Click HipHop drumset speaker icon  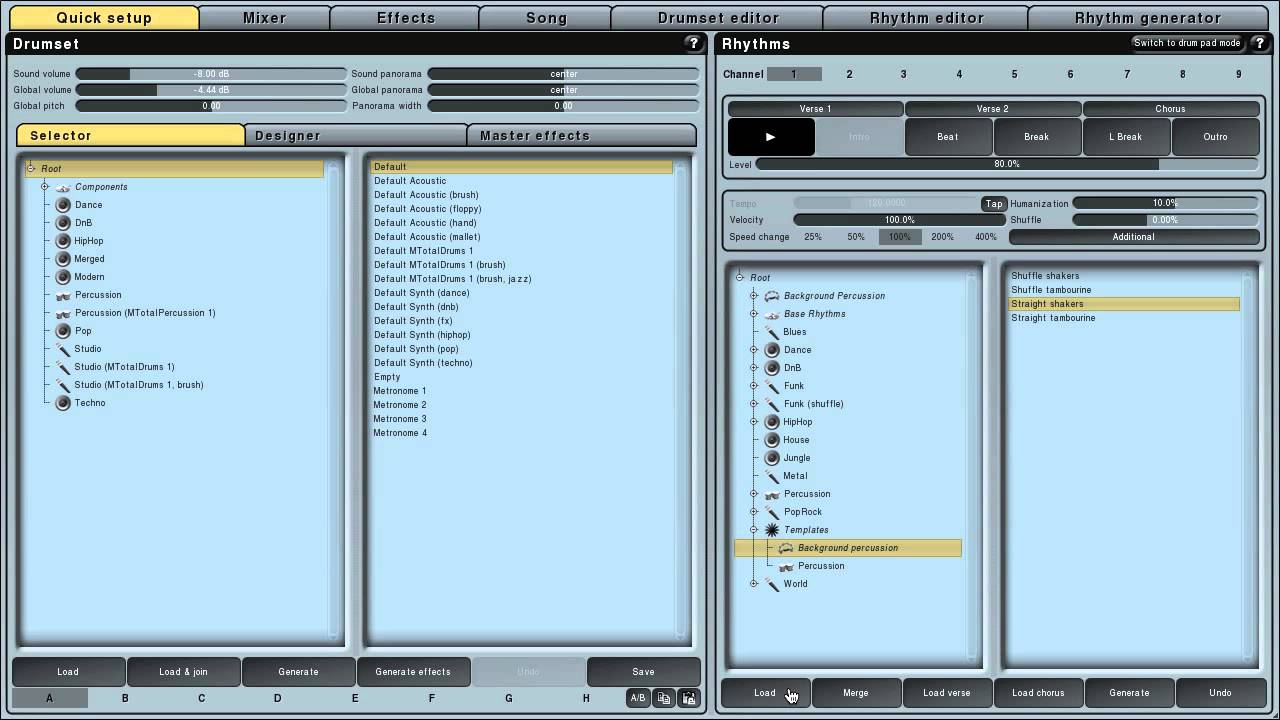(x=63, y=241)
